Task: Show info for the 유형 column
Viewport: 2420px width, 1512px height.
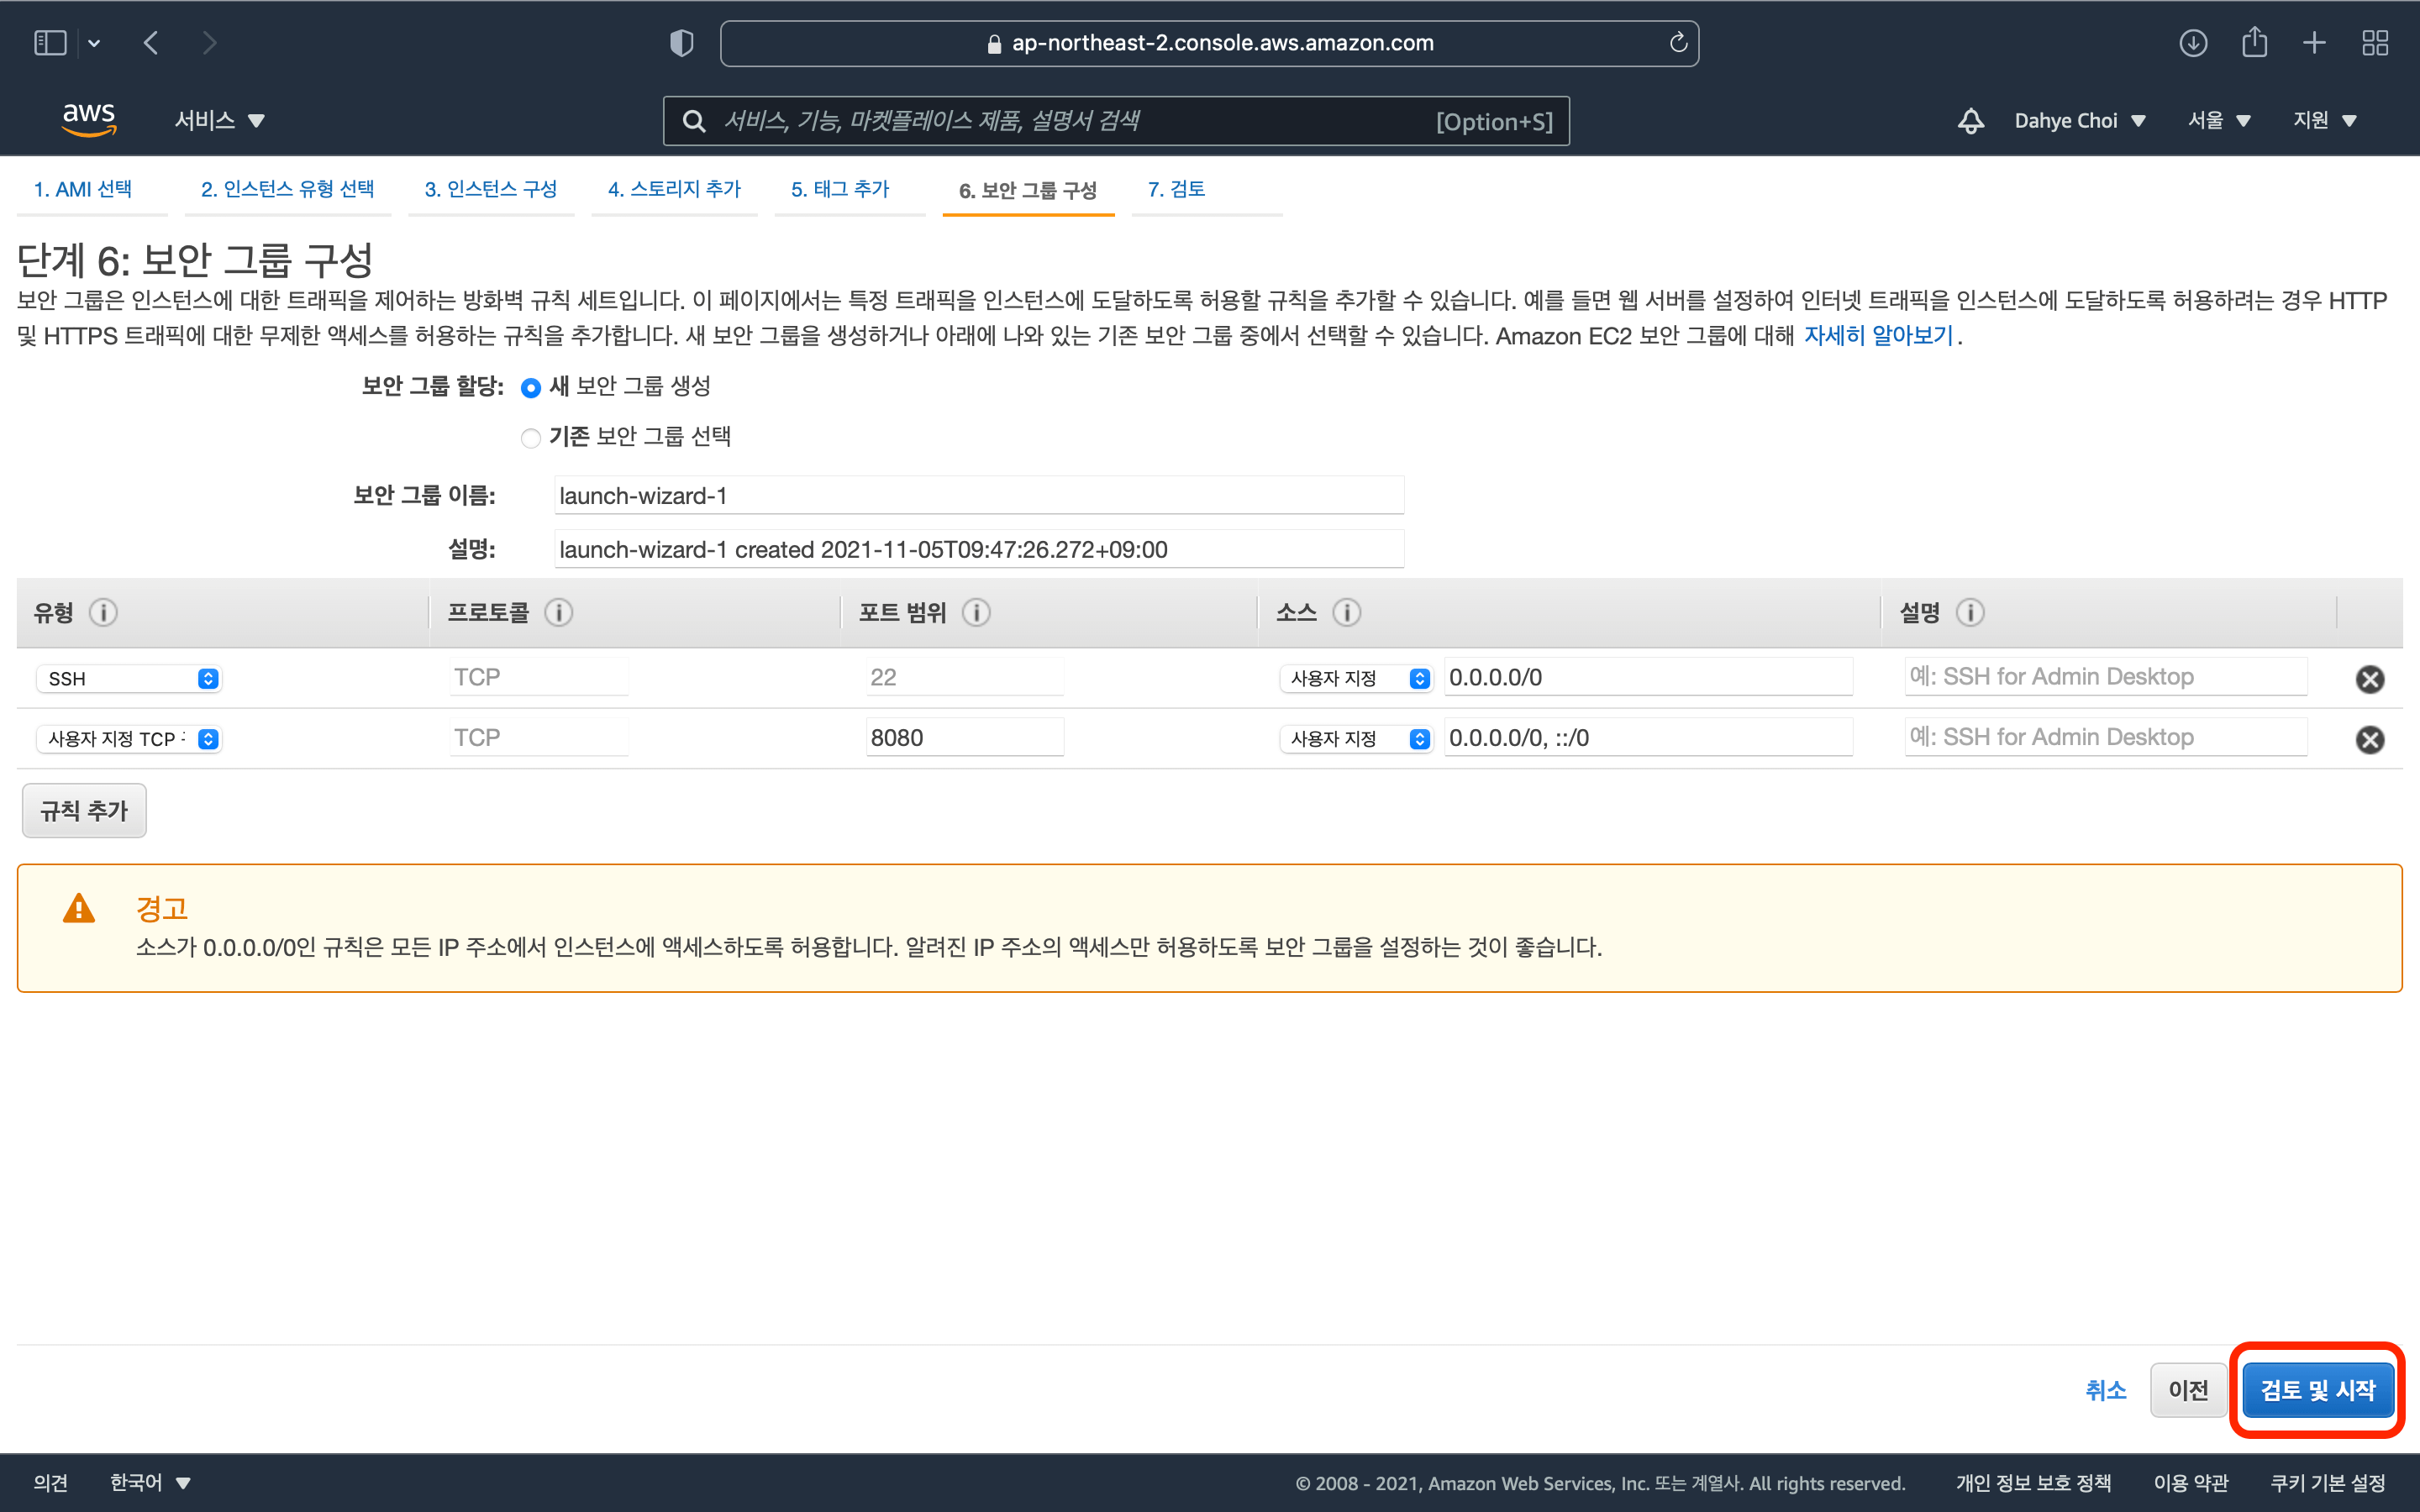Action: click(x=103, y=612)
